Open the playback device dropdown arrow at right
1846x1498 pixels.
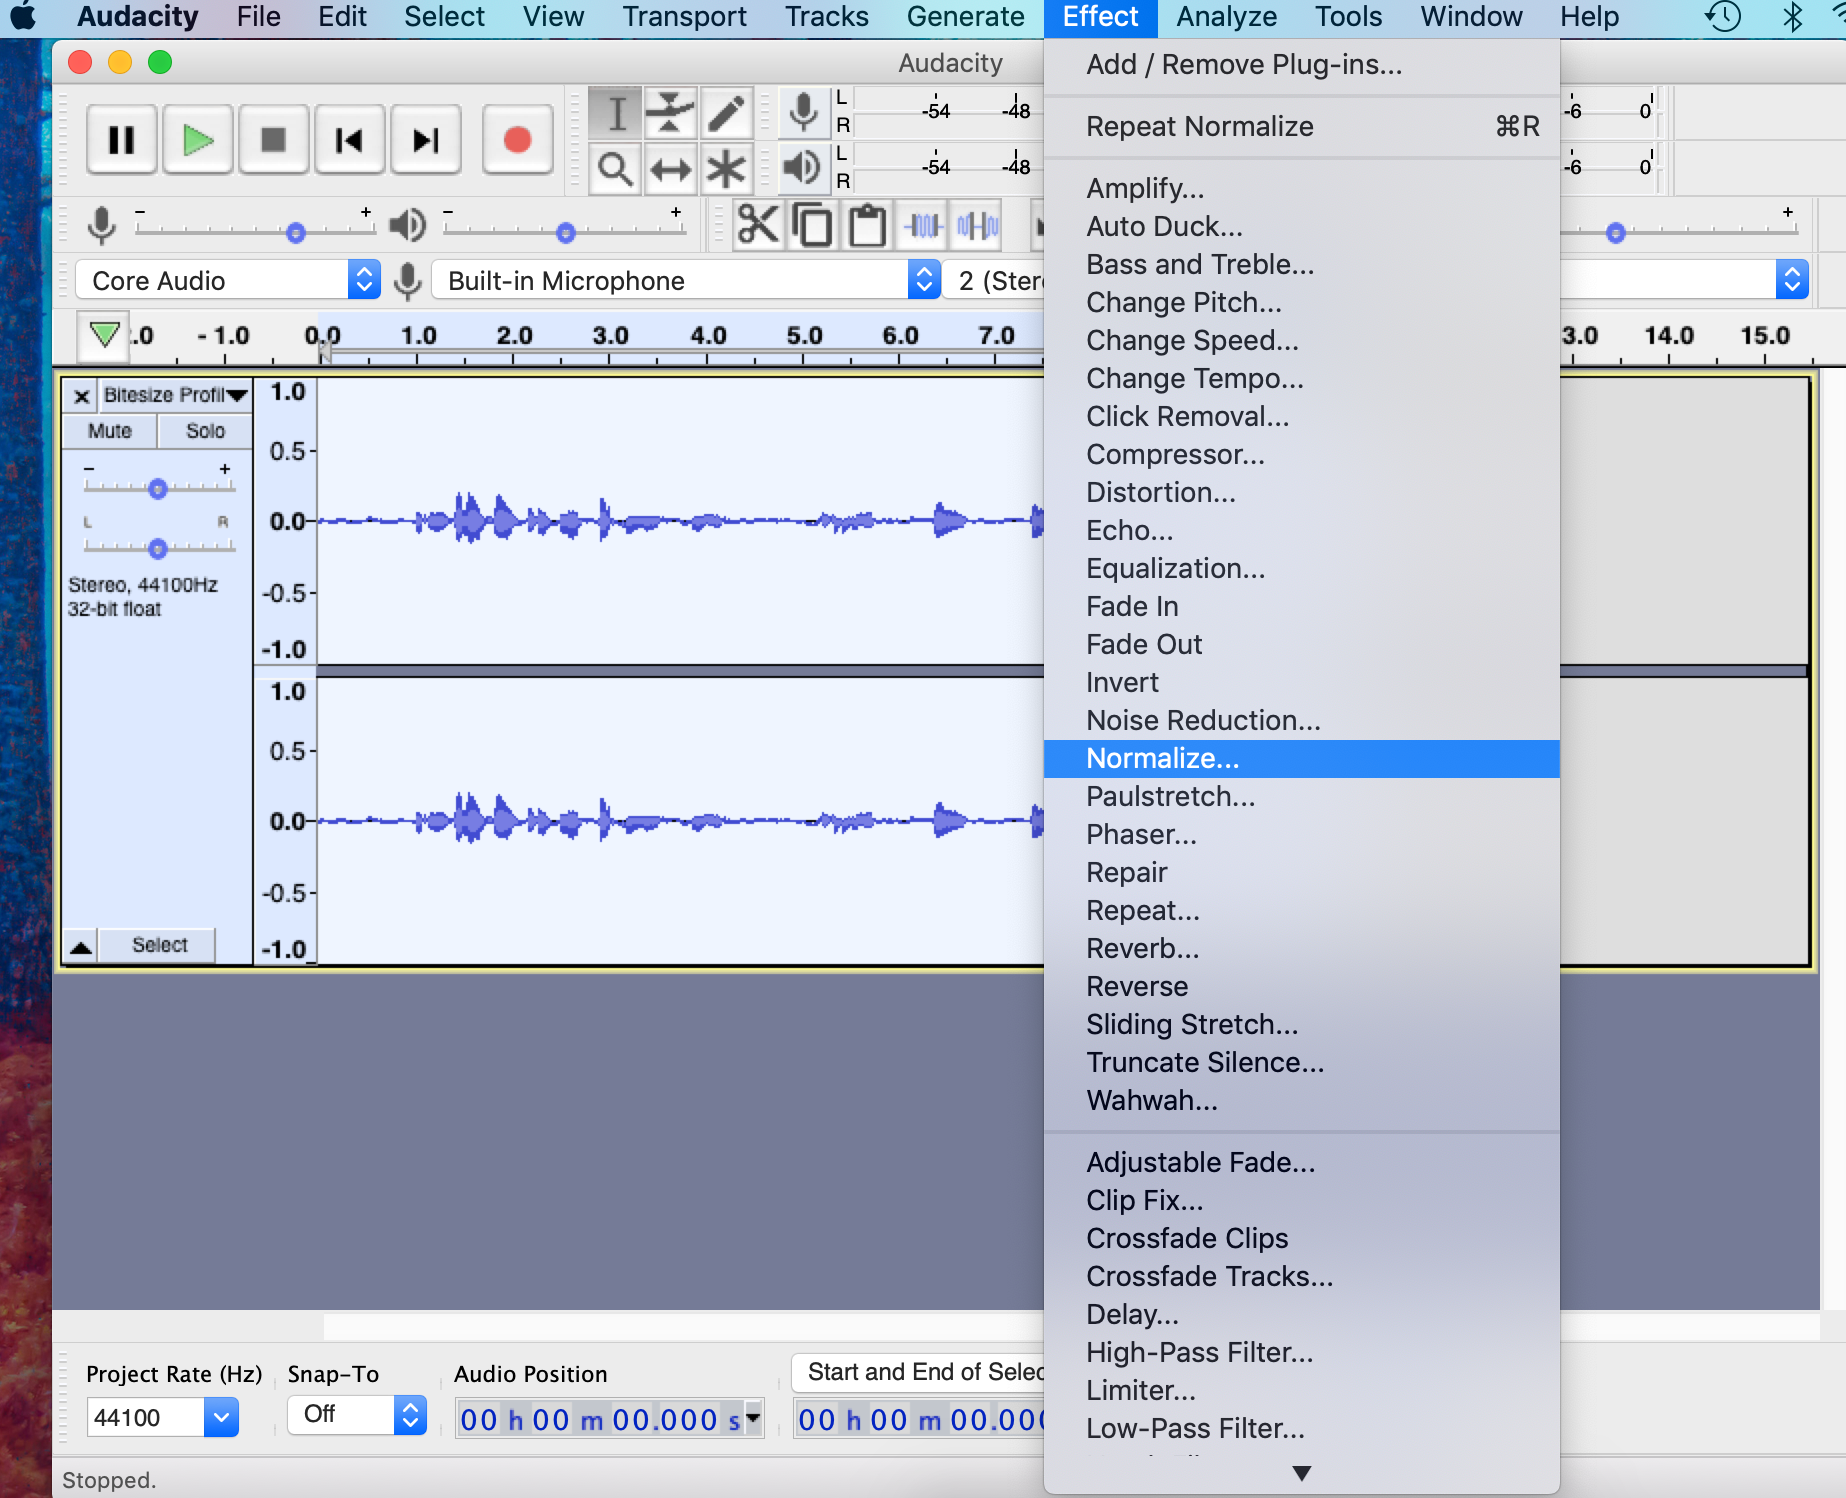coord(1792,280)
